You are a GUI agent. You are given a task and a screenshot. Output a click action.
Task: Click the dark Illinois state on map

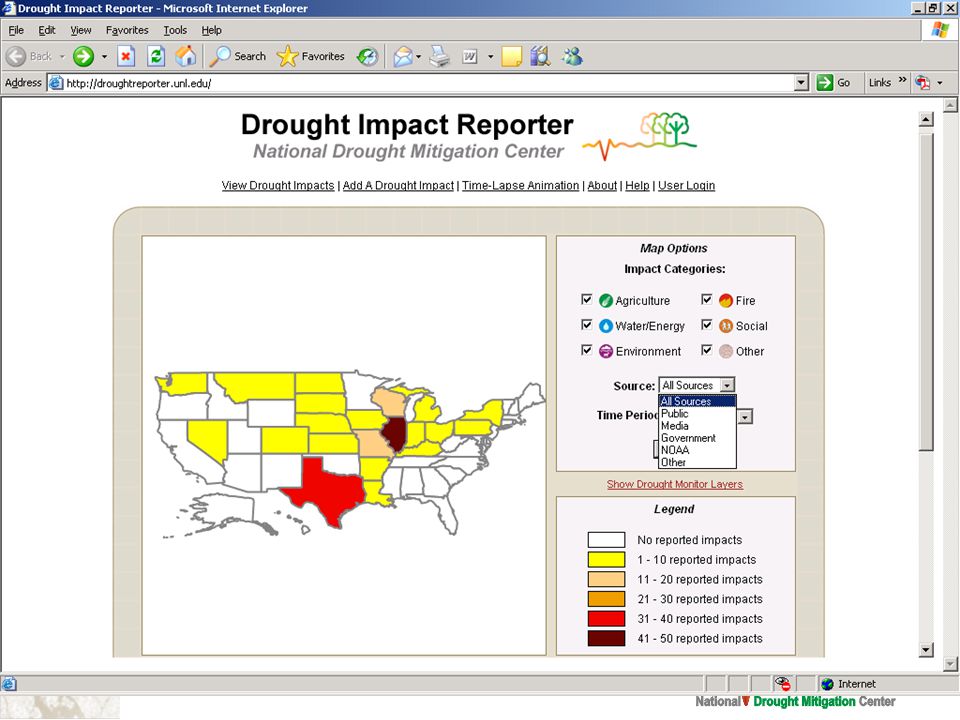(x=394, y=433)
